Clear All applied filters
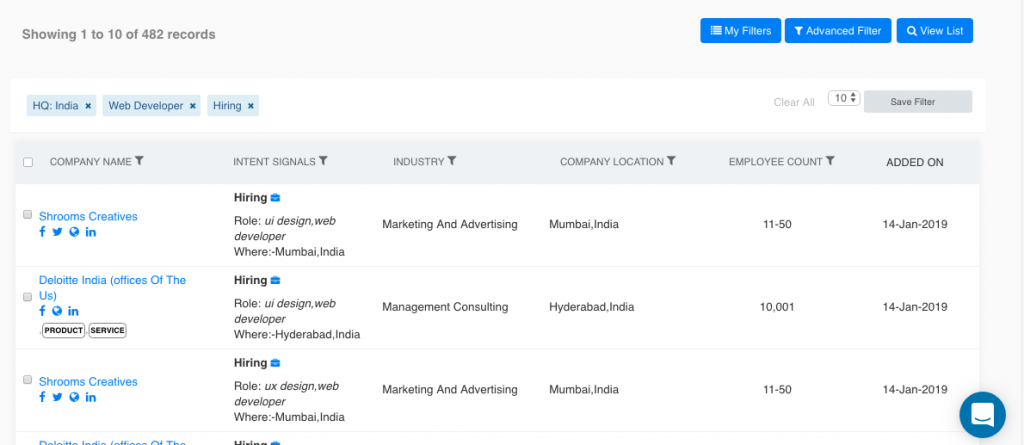Image resolution: width=1024 pixels, height=445 pixels. (794, 102)
